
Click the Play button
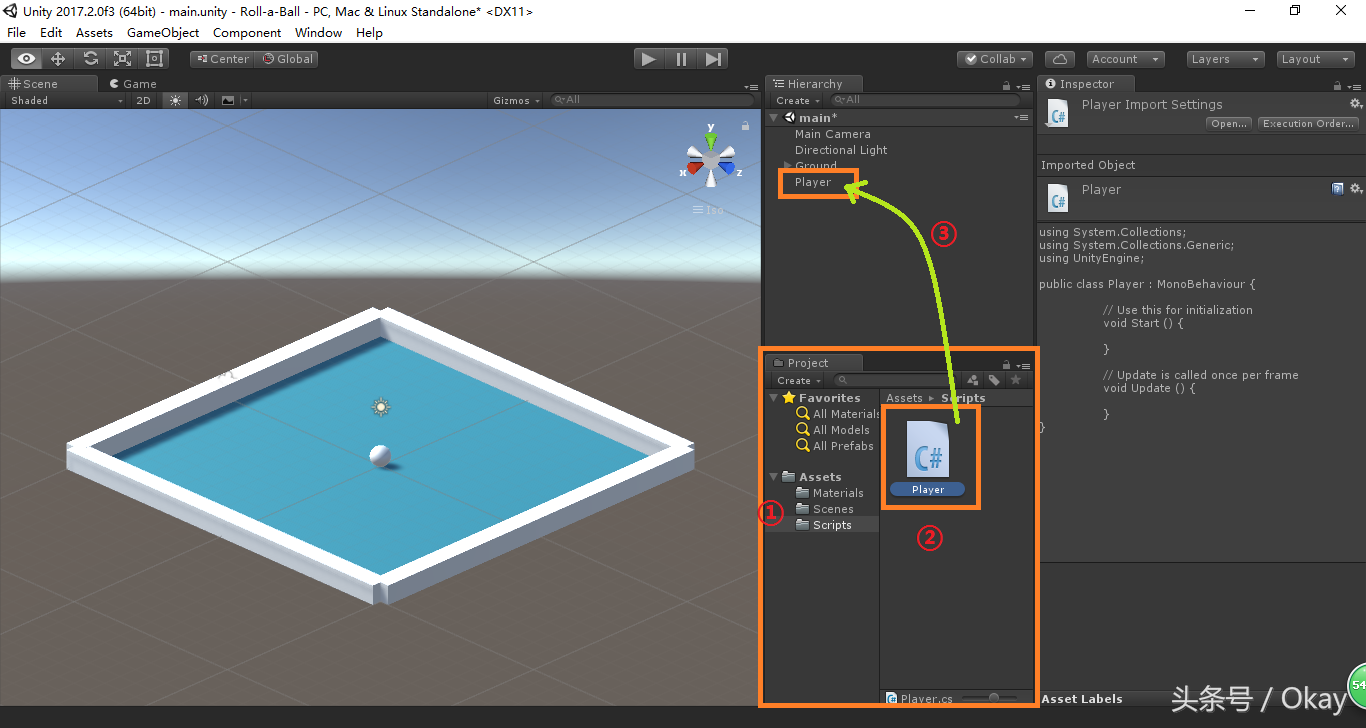click(649, 59)
